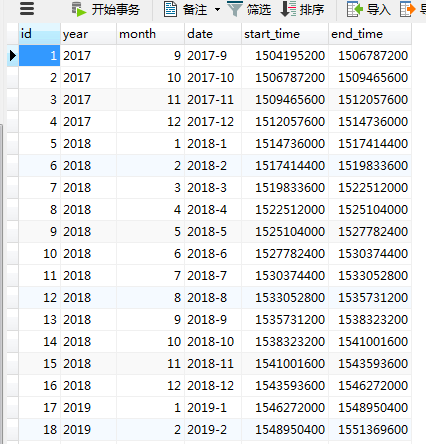Open the hamburger menu icon
Image resolution: width=426 pixels, height=444 pixels.
27,9
